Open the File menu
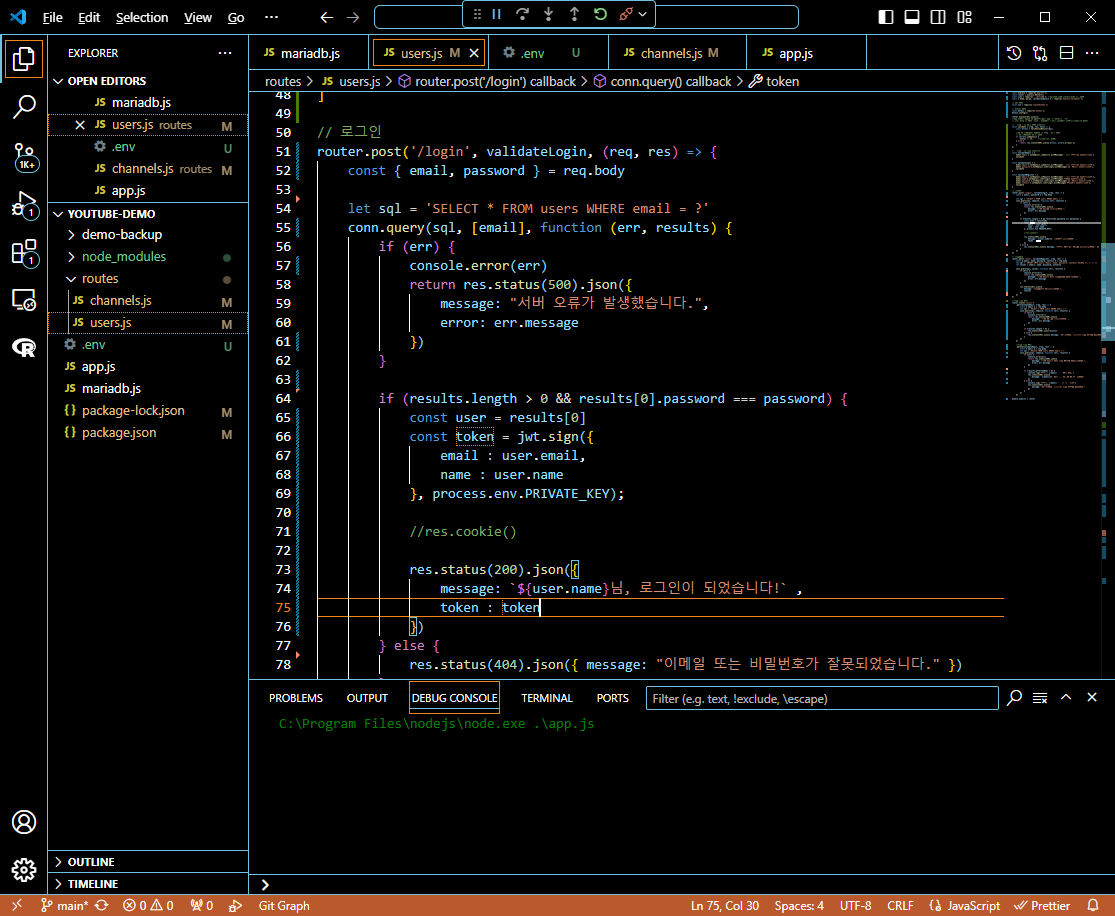 (x=53, y=17)
